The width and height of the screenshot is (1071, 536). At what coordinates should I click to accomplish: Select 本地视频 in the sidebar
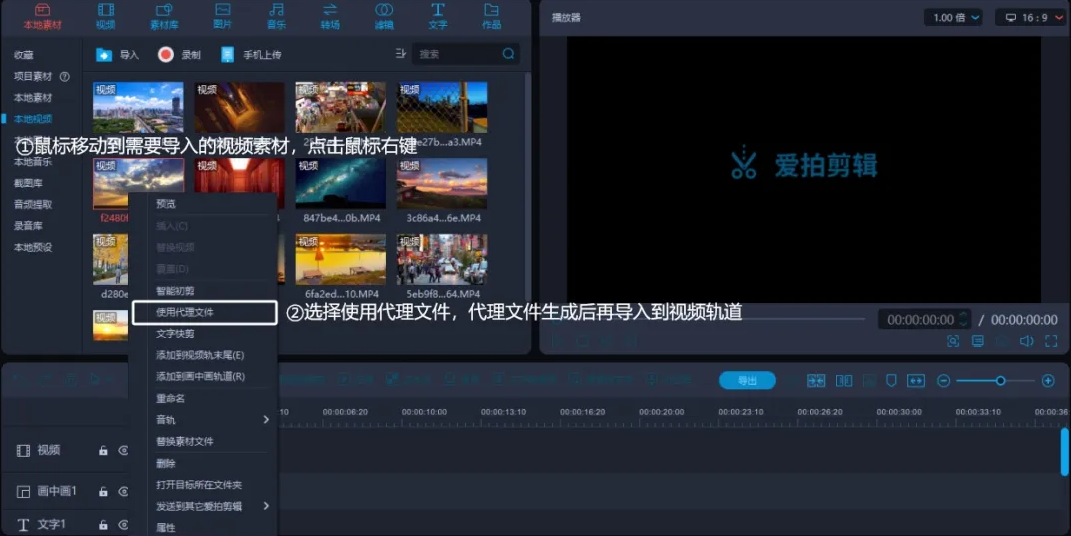point(33,119)
